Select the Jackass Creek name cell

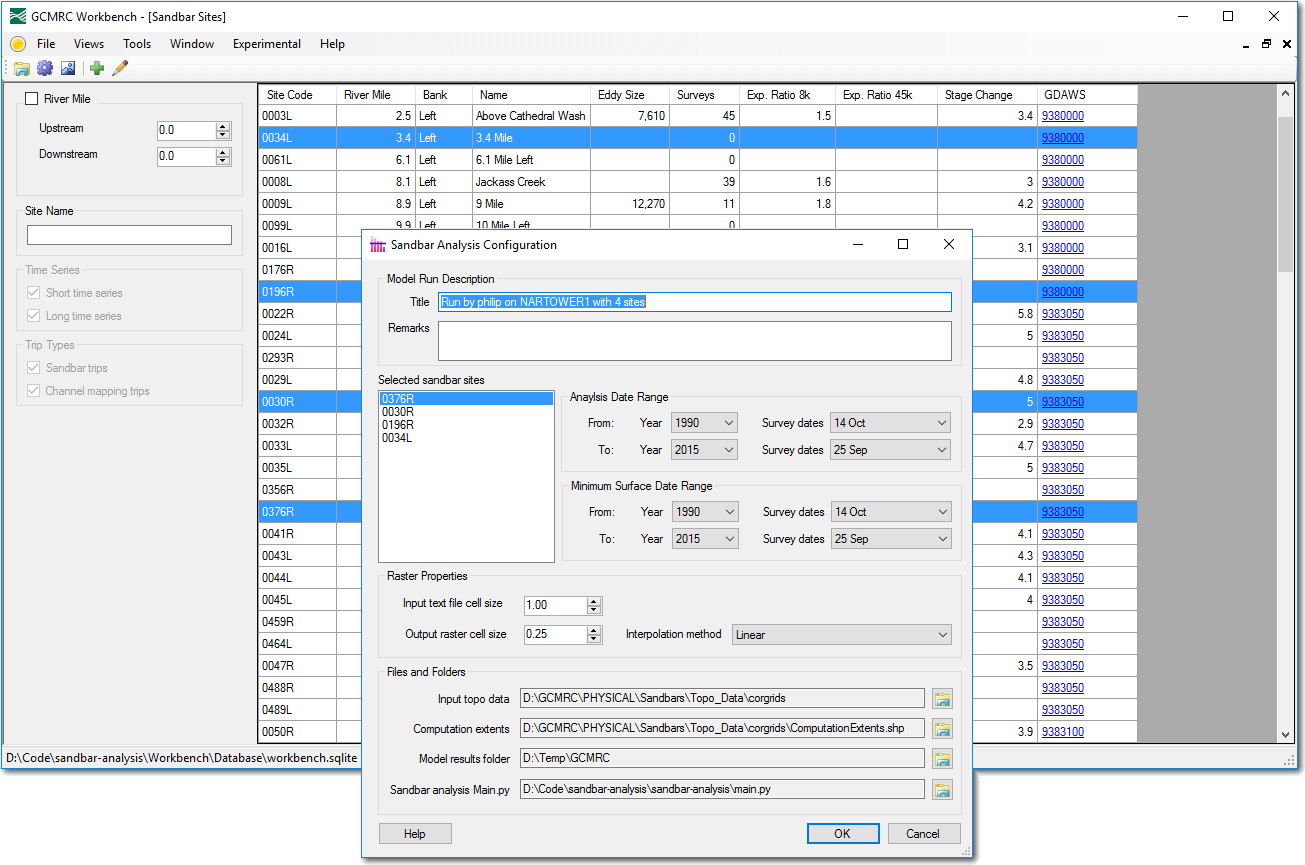[x=531, y=182]
